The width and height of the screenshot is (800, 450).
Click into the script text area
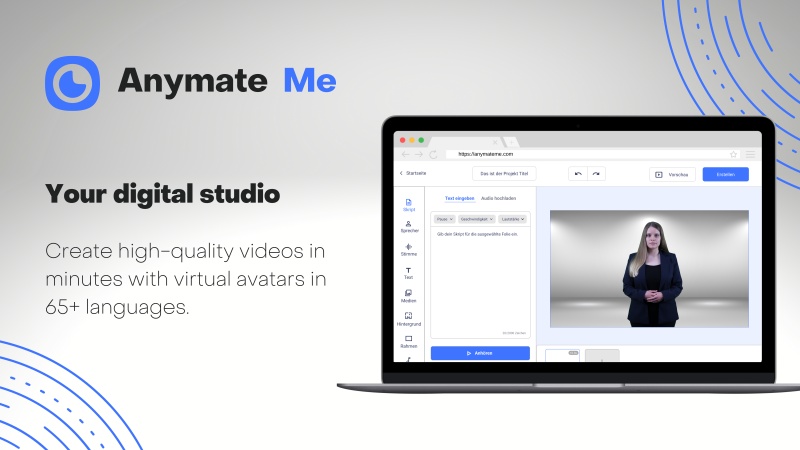tap(480, 282)
